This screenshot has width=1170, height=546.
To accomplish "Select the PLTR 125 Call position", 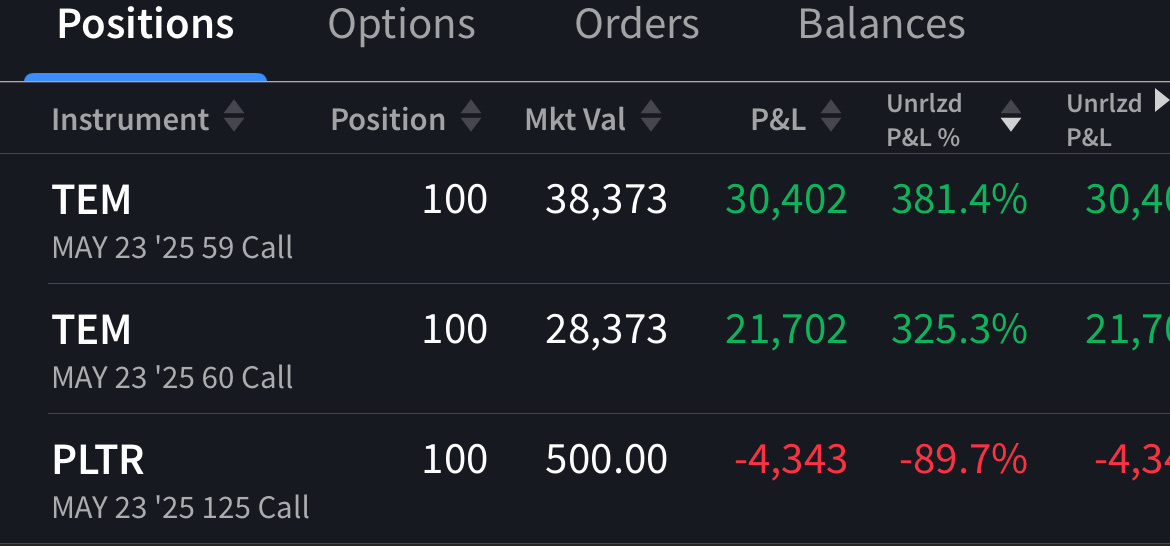I will coord(180,479).
